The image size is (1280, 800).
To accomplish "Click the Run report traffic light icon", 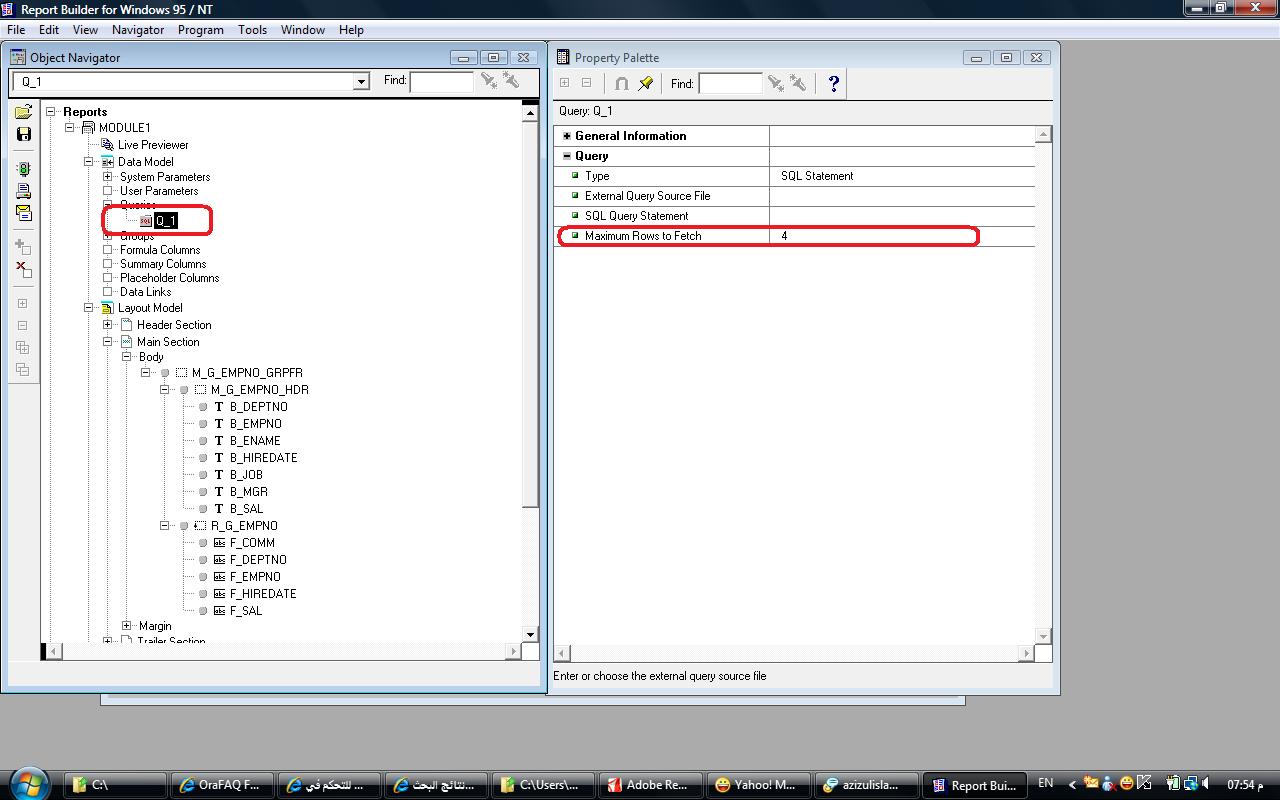I will [23, 170].
